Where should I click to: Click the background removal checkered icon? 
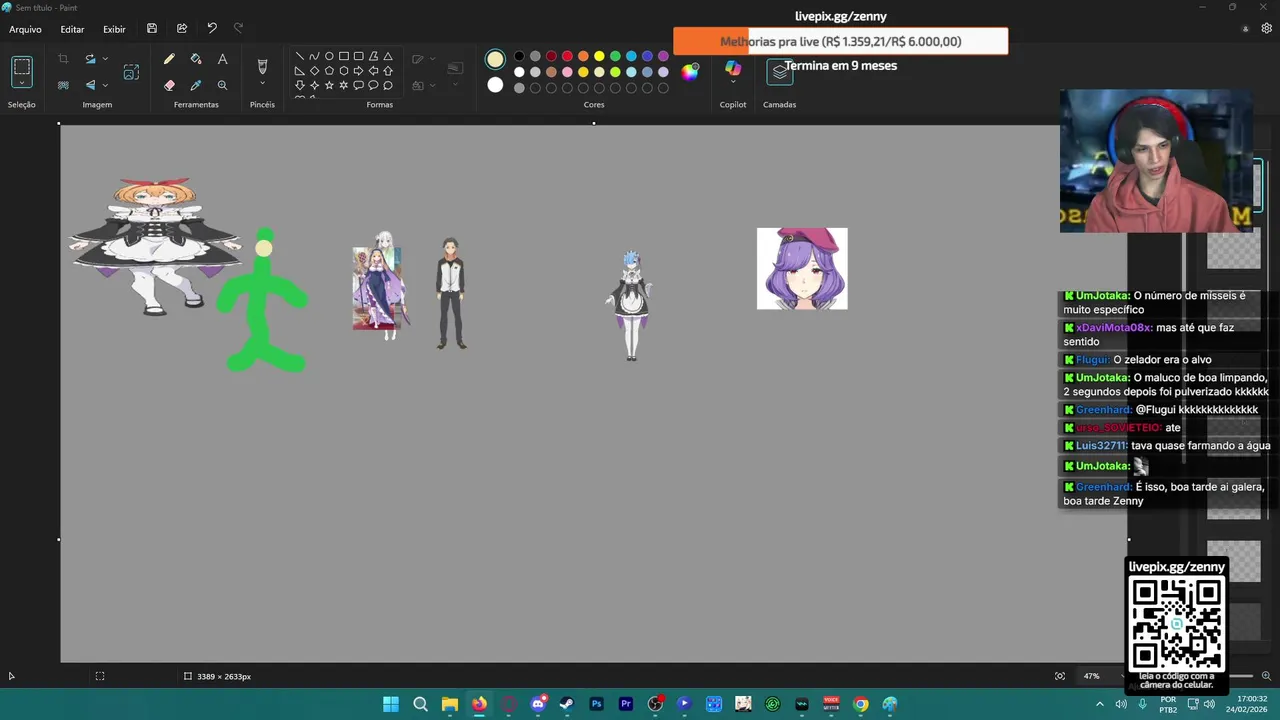(x=63, y=85)
